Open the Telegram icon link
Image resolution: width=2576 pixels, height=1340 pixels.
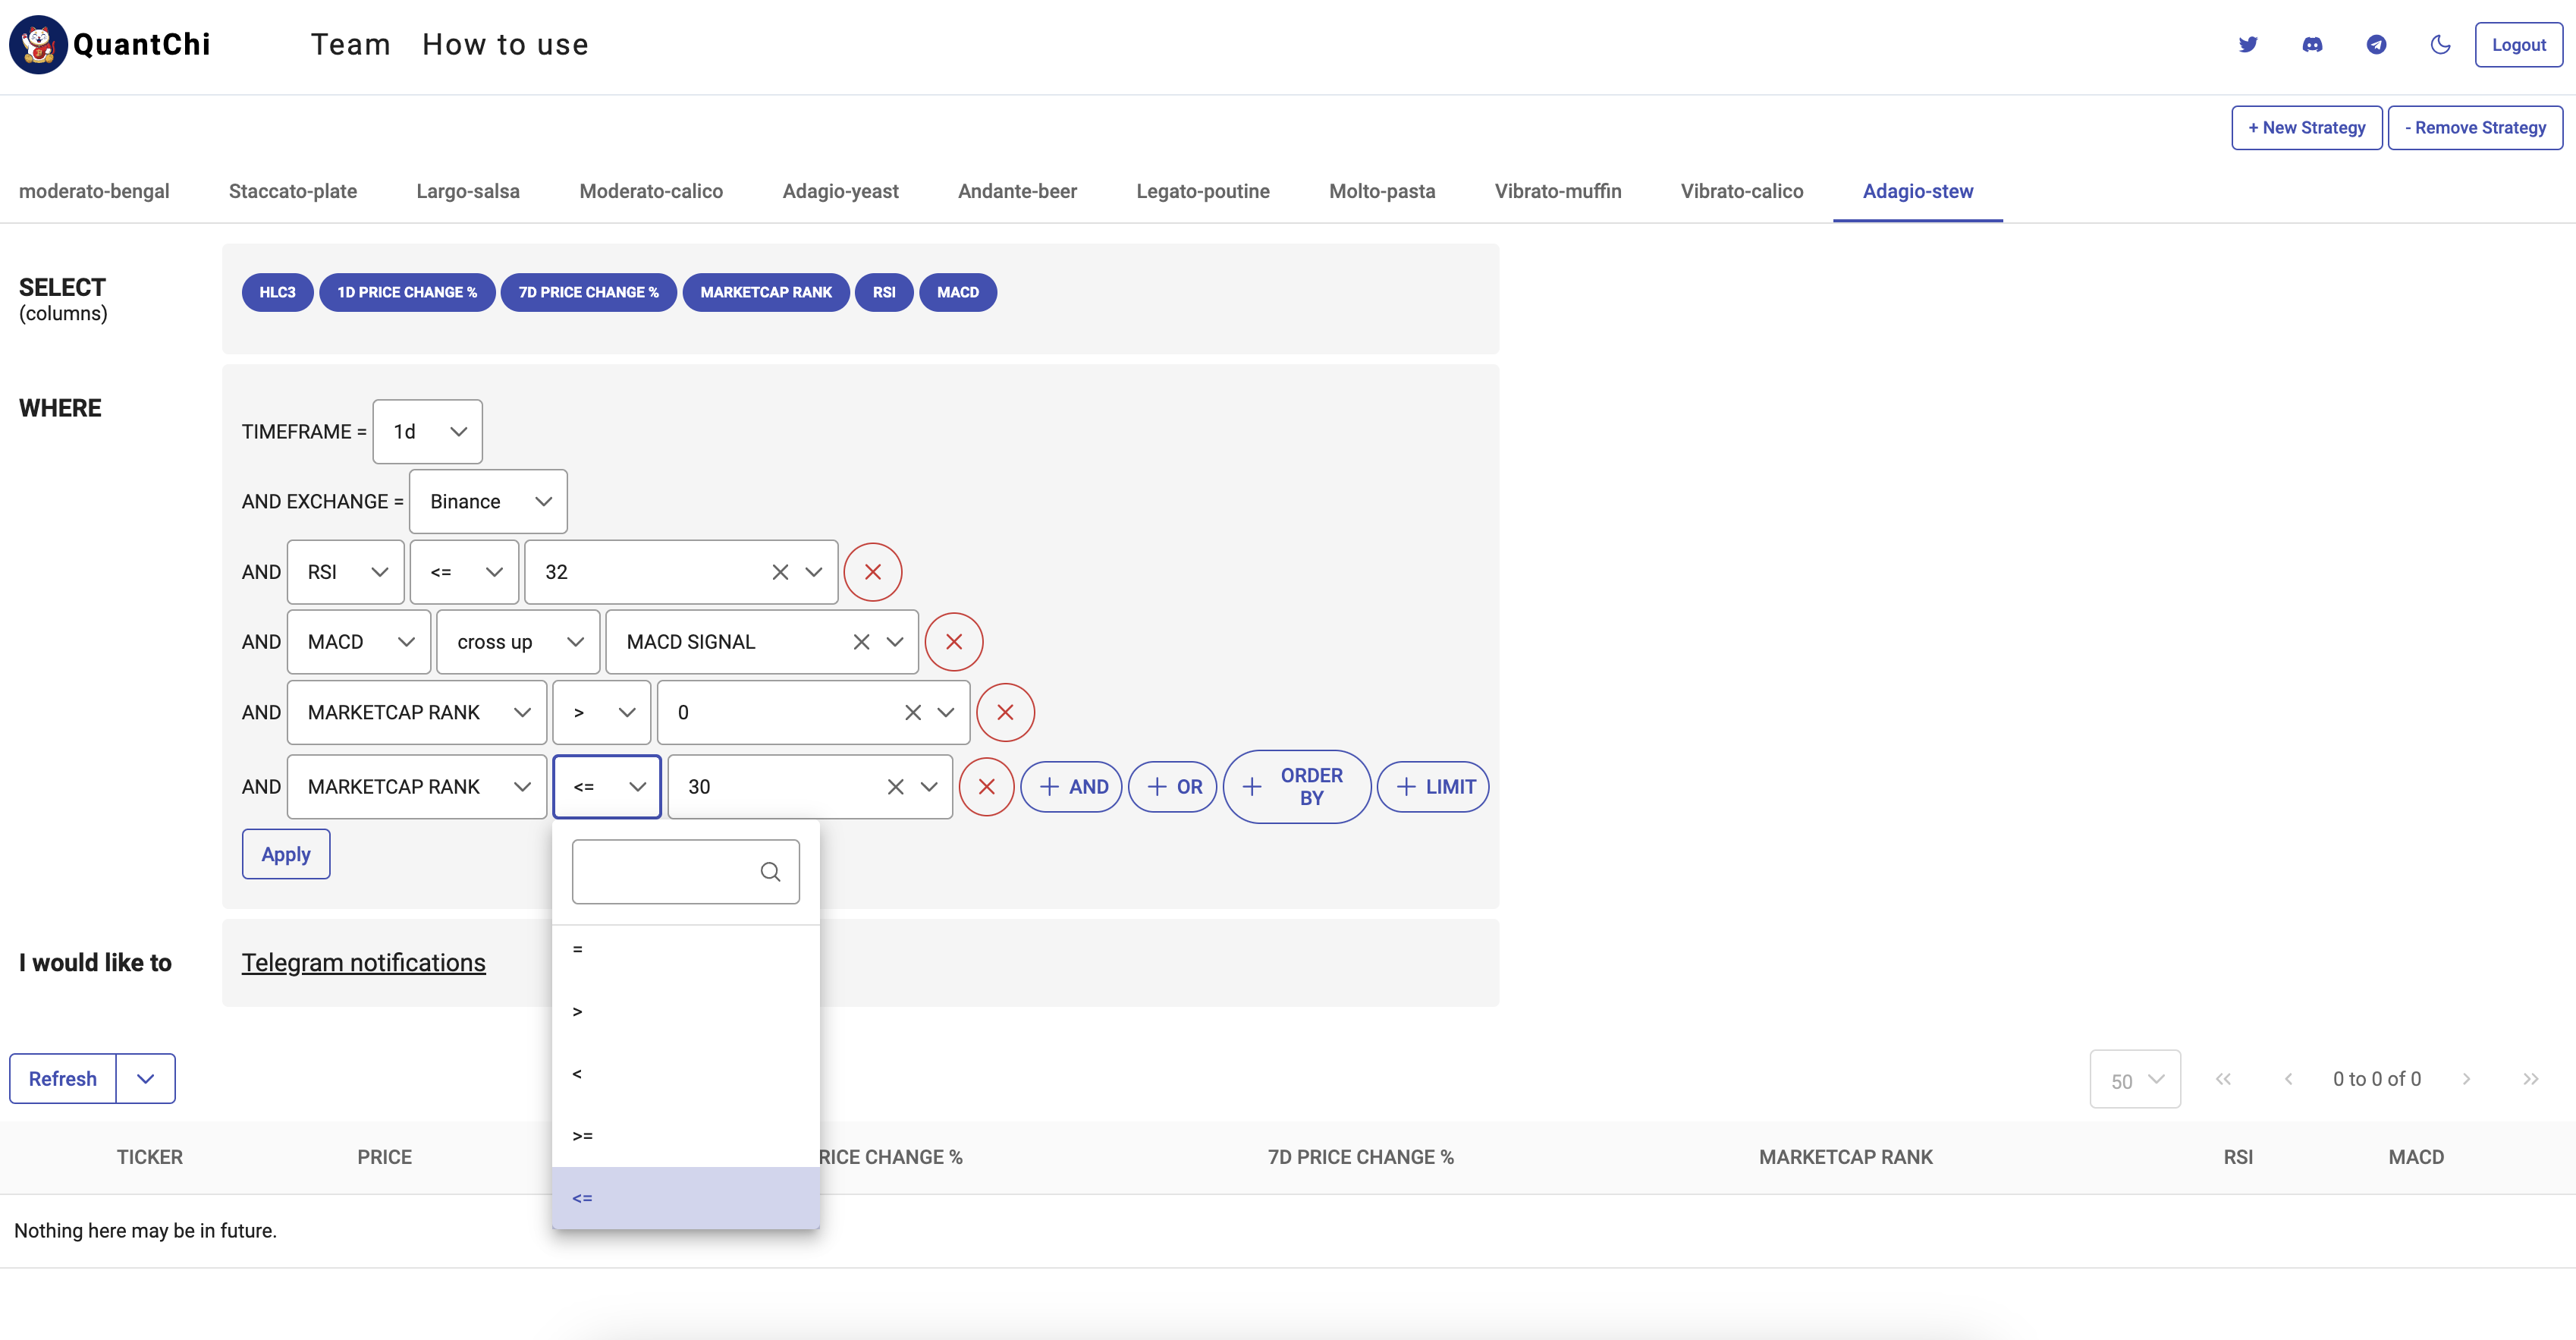(2377, 44)
